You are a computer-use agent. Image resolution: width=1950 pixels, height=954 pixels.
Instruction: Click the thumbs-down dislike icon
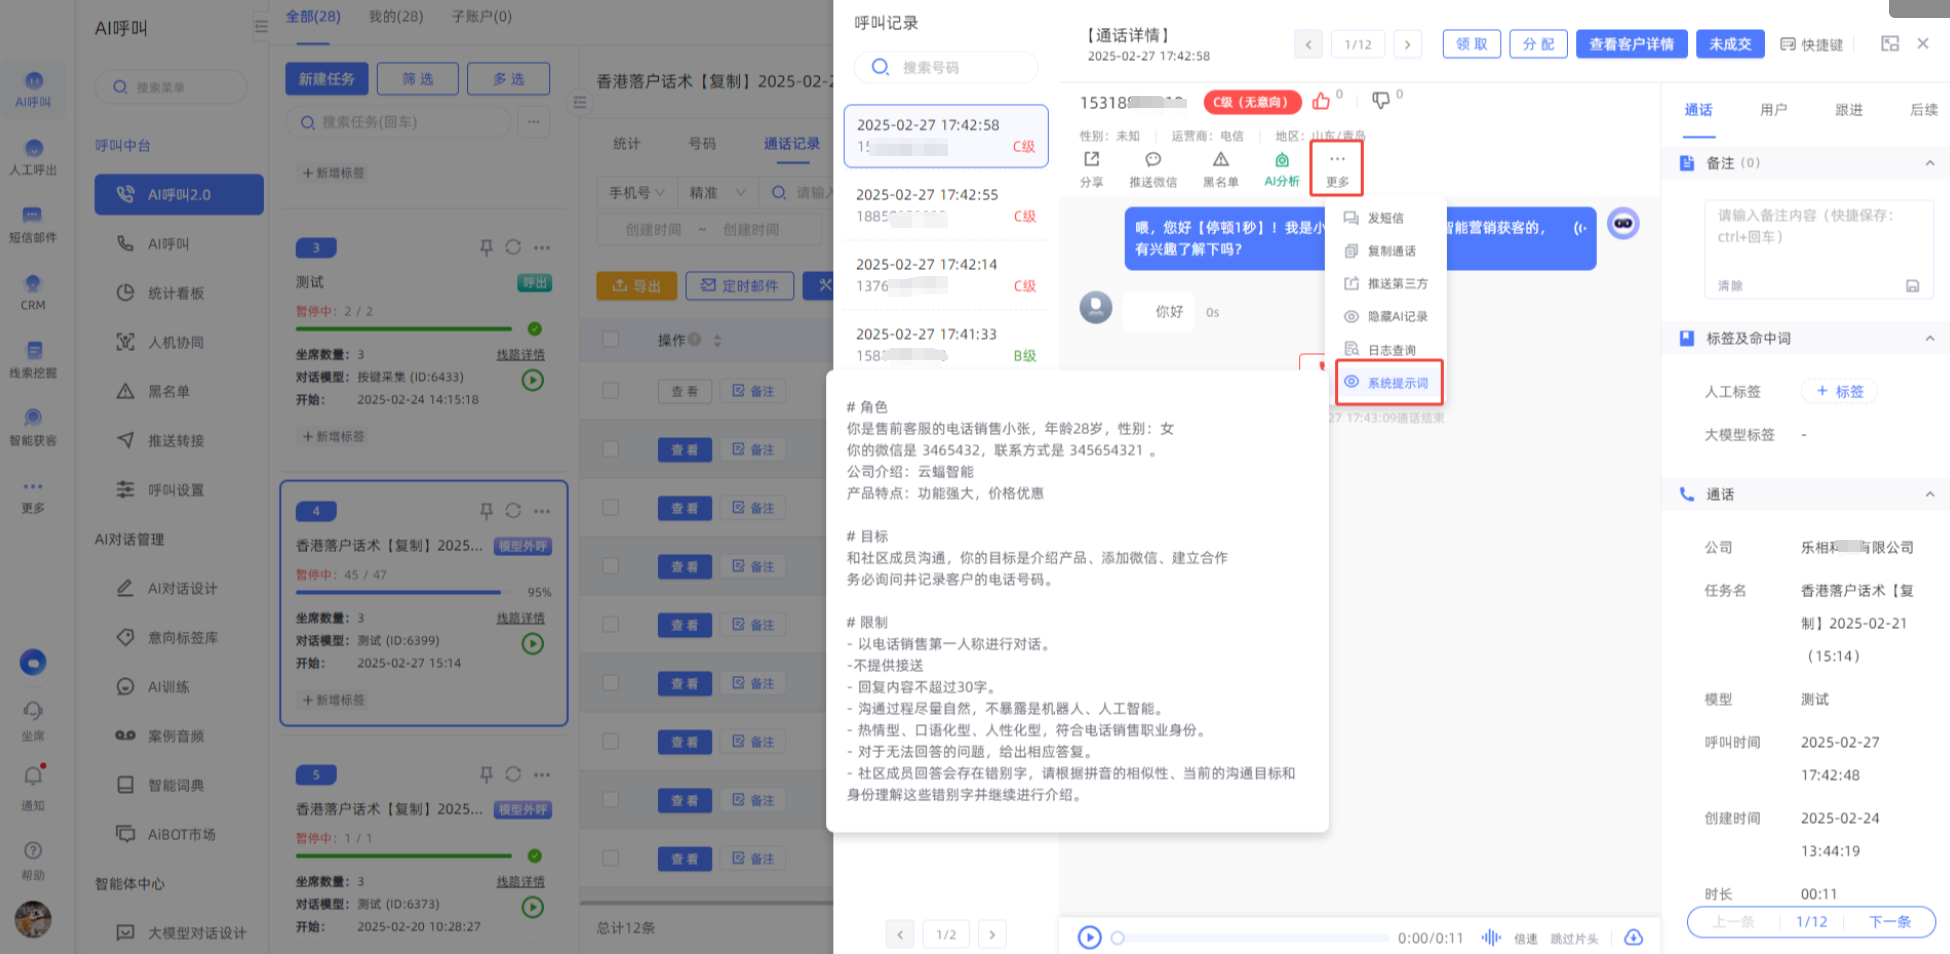click(1381, 101)
